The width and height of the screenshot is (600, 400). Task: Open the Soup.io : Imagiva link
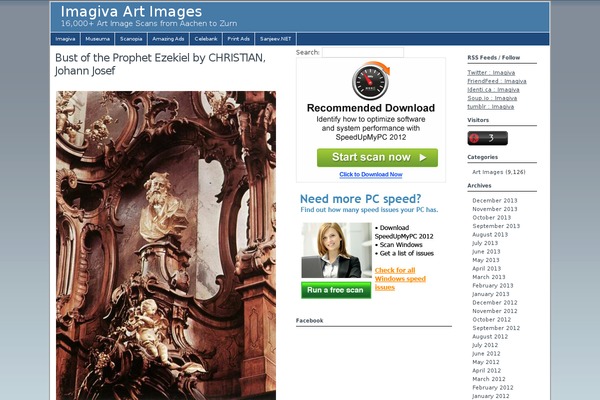coord(492,98)
